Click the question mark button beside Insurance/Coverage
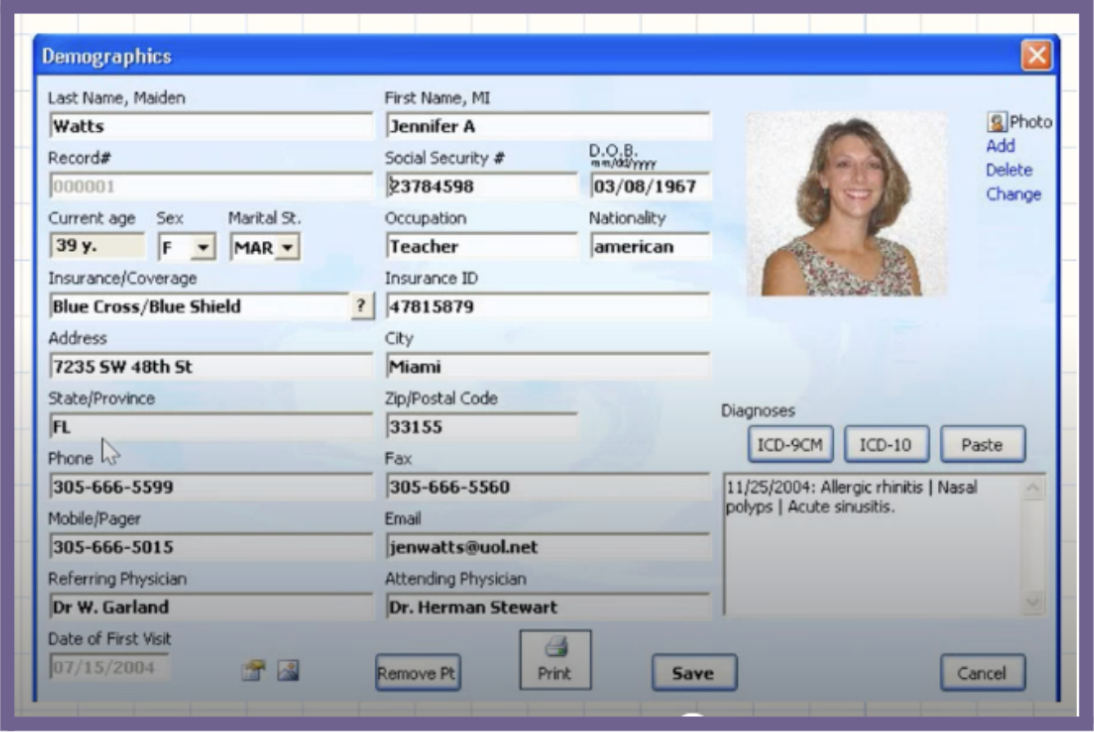 click(361, 307)
